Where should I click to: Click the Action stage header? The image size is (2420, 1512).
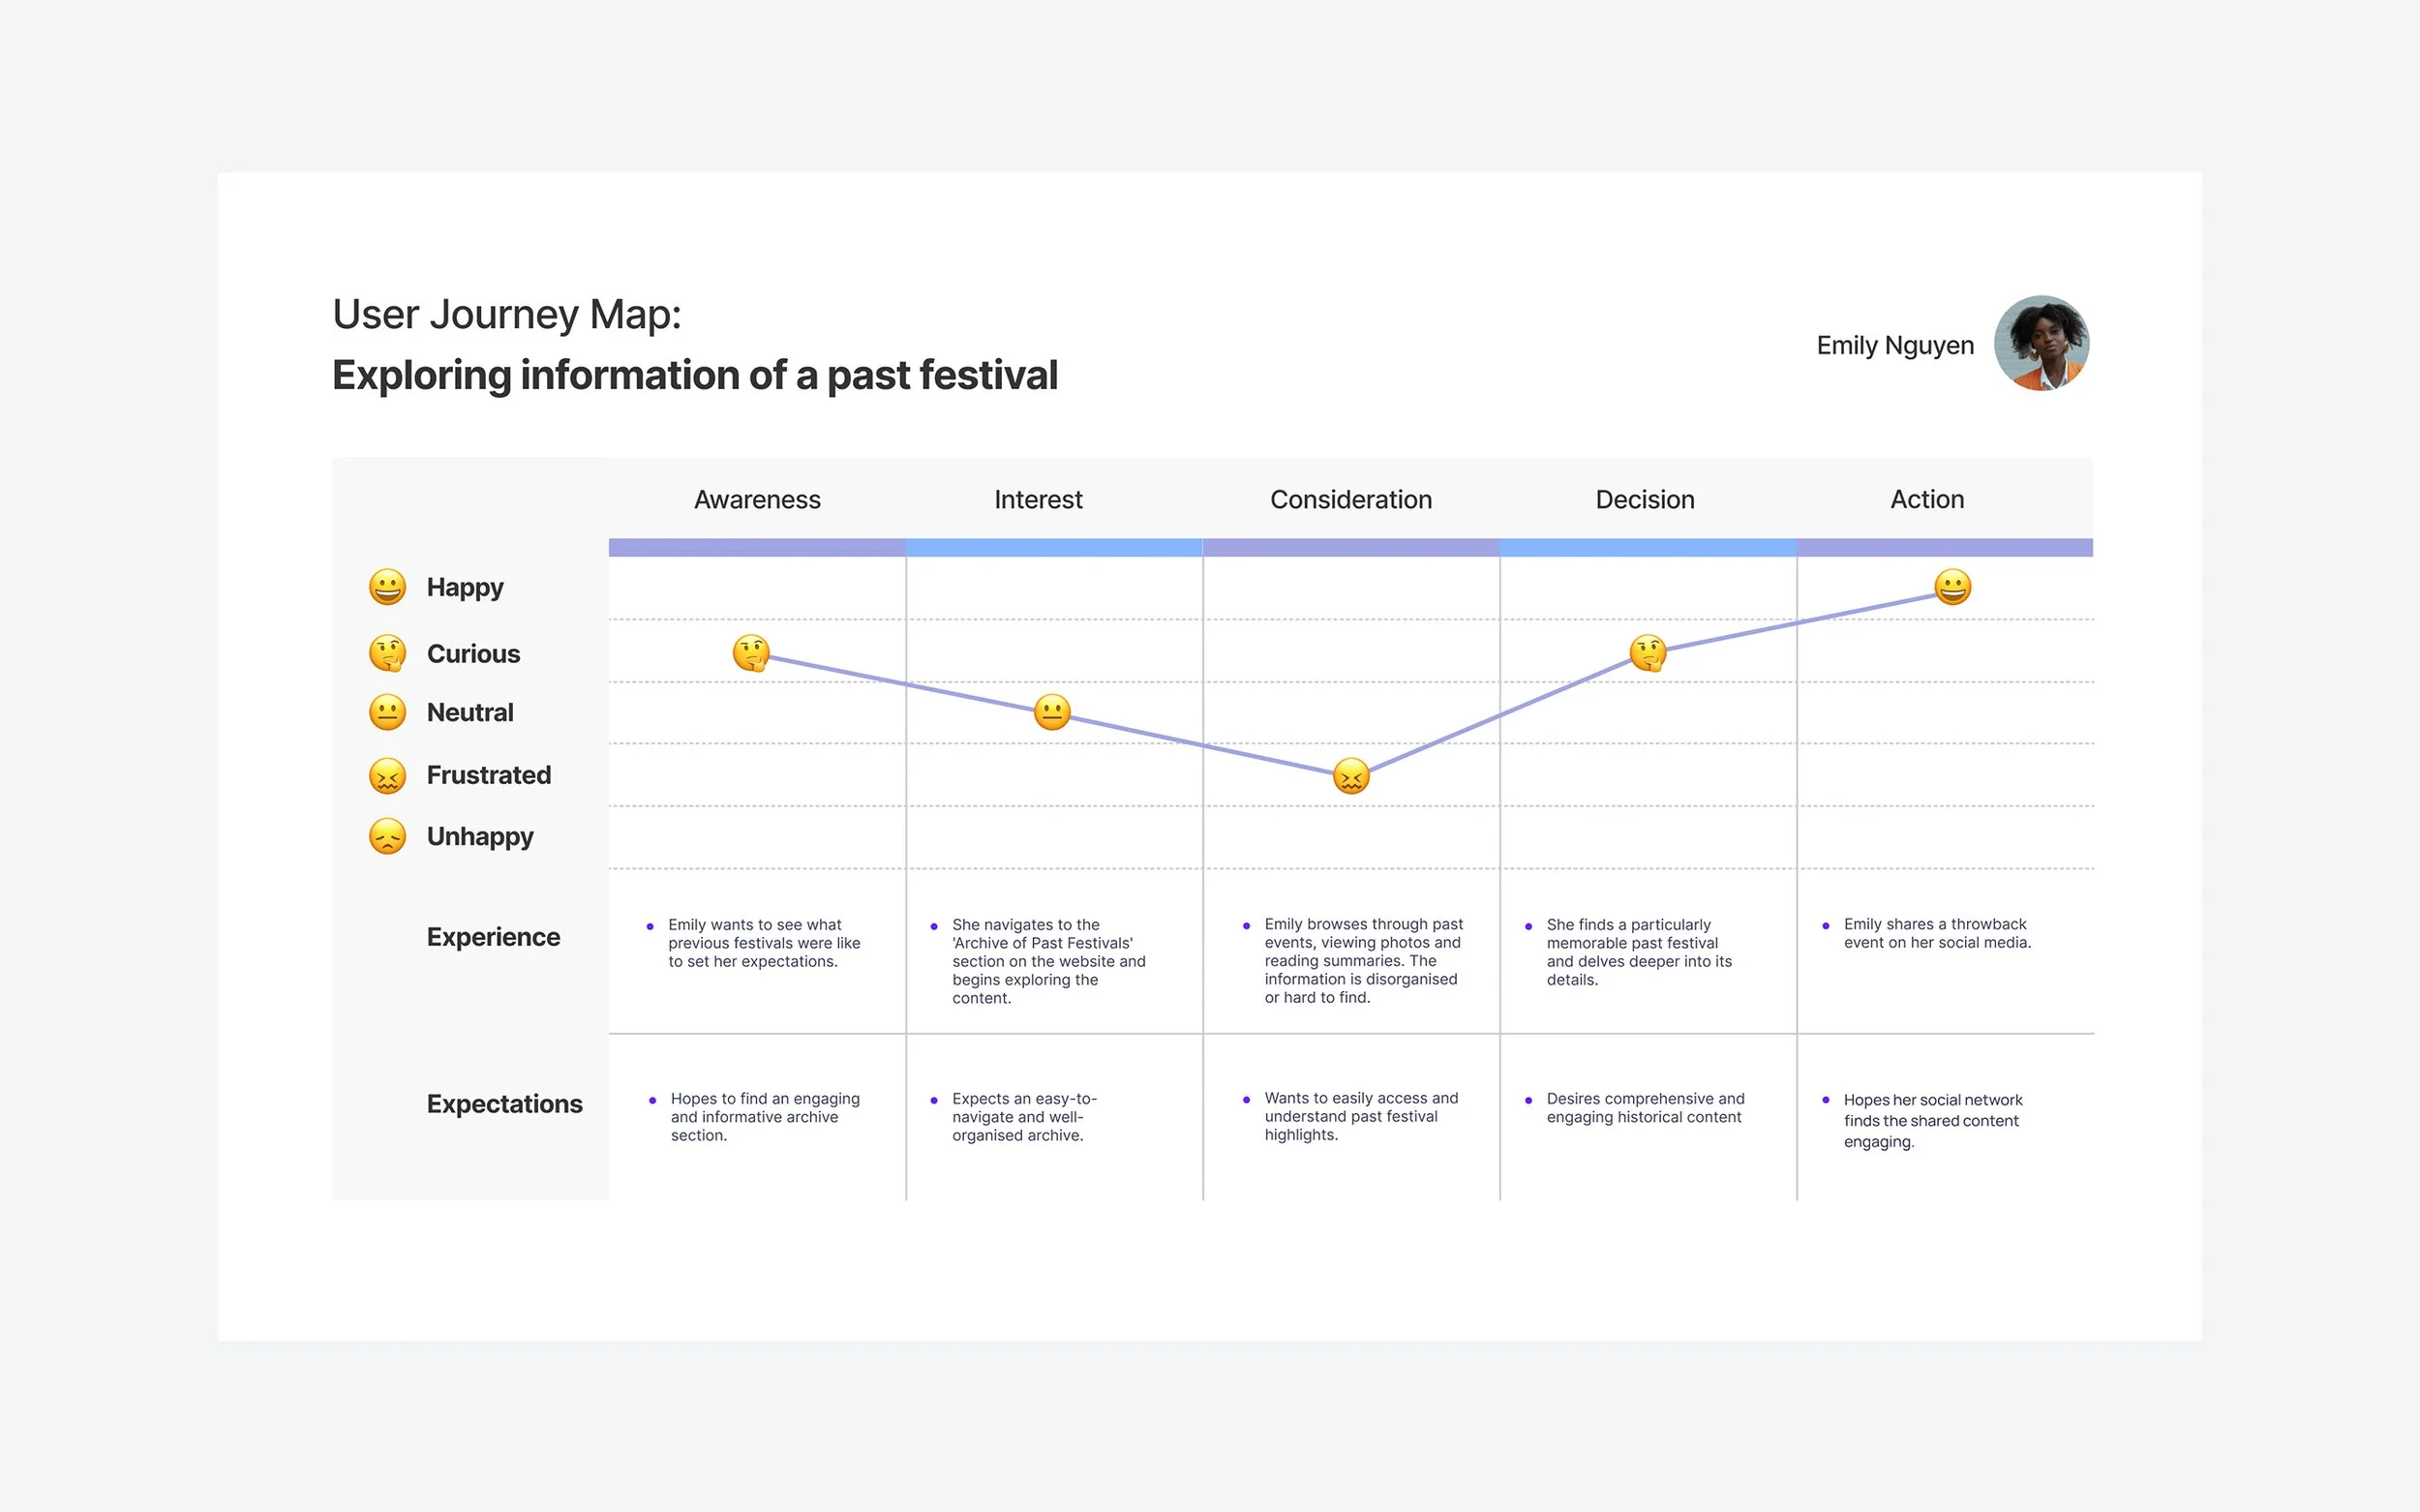point(1927,499)
